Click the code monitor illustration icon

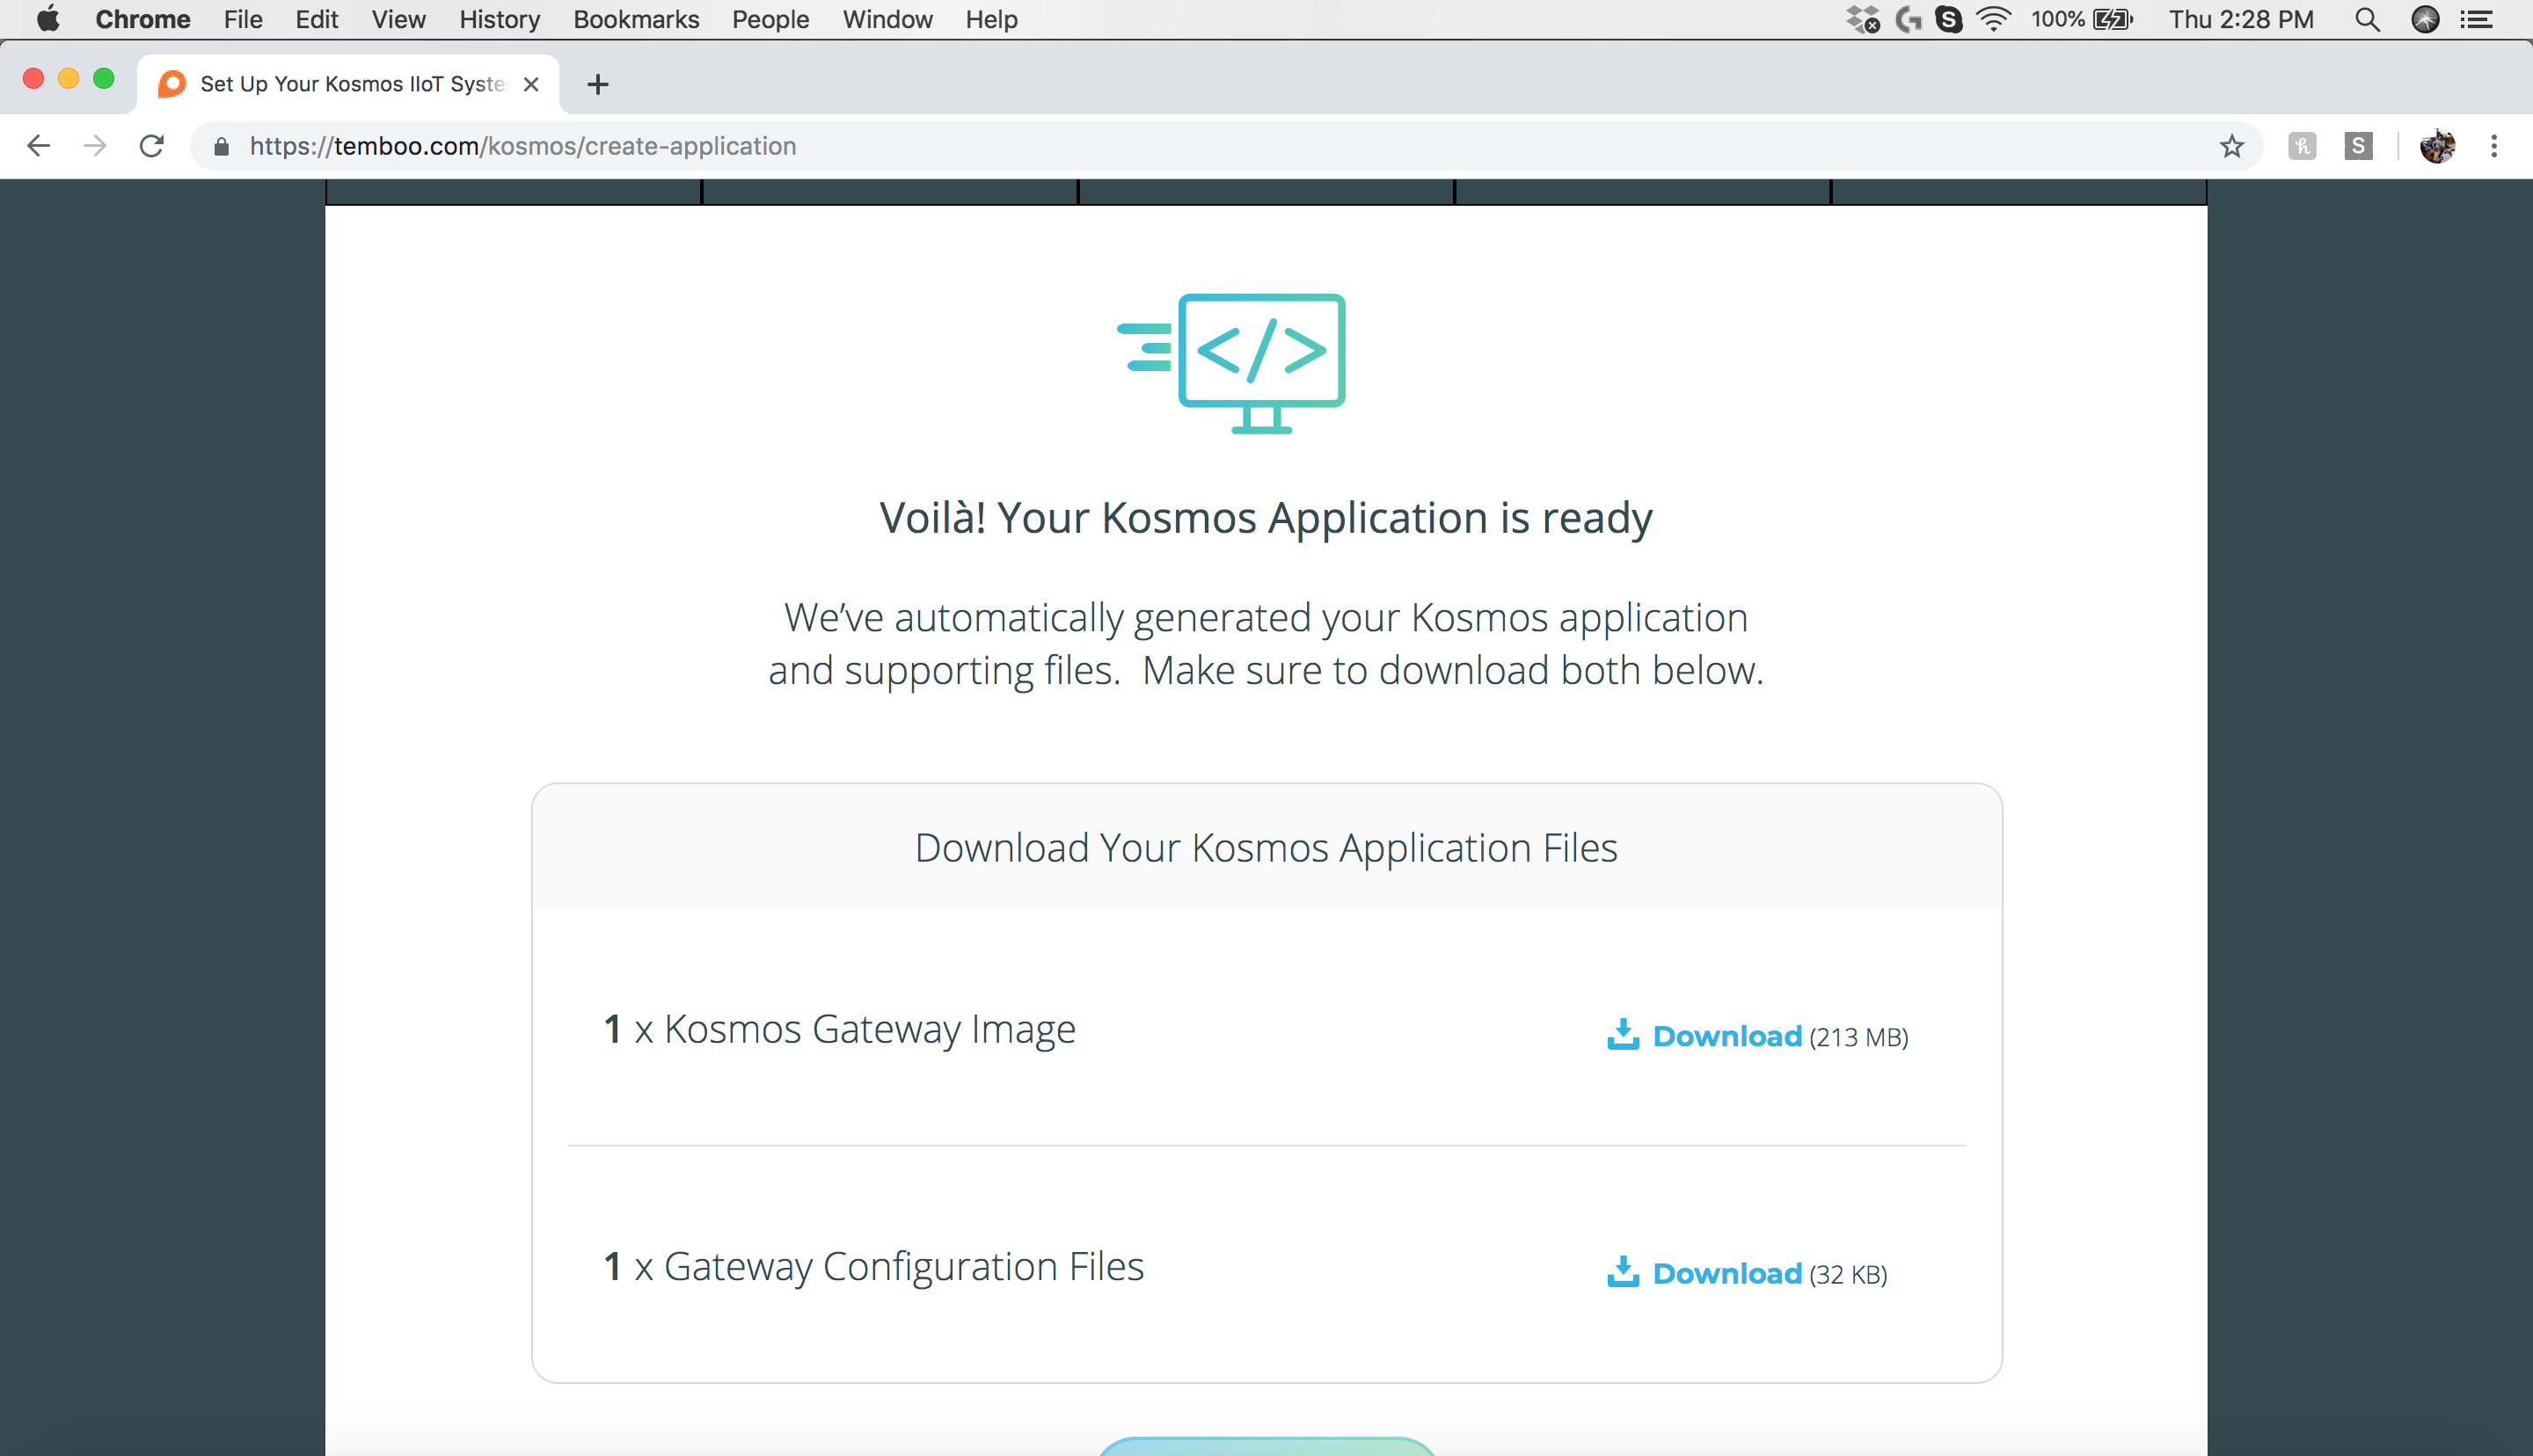pos(1231,363)
